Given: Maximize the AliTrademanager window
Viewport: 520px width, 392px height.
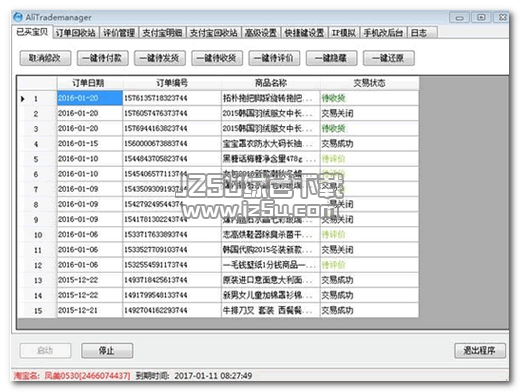Looking at the screenshot, I should point(480,17).
